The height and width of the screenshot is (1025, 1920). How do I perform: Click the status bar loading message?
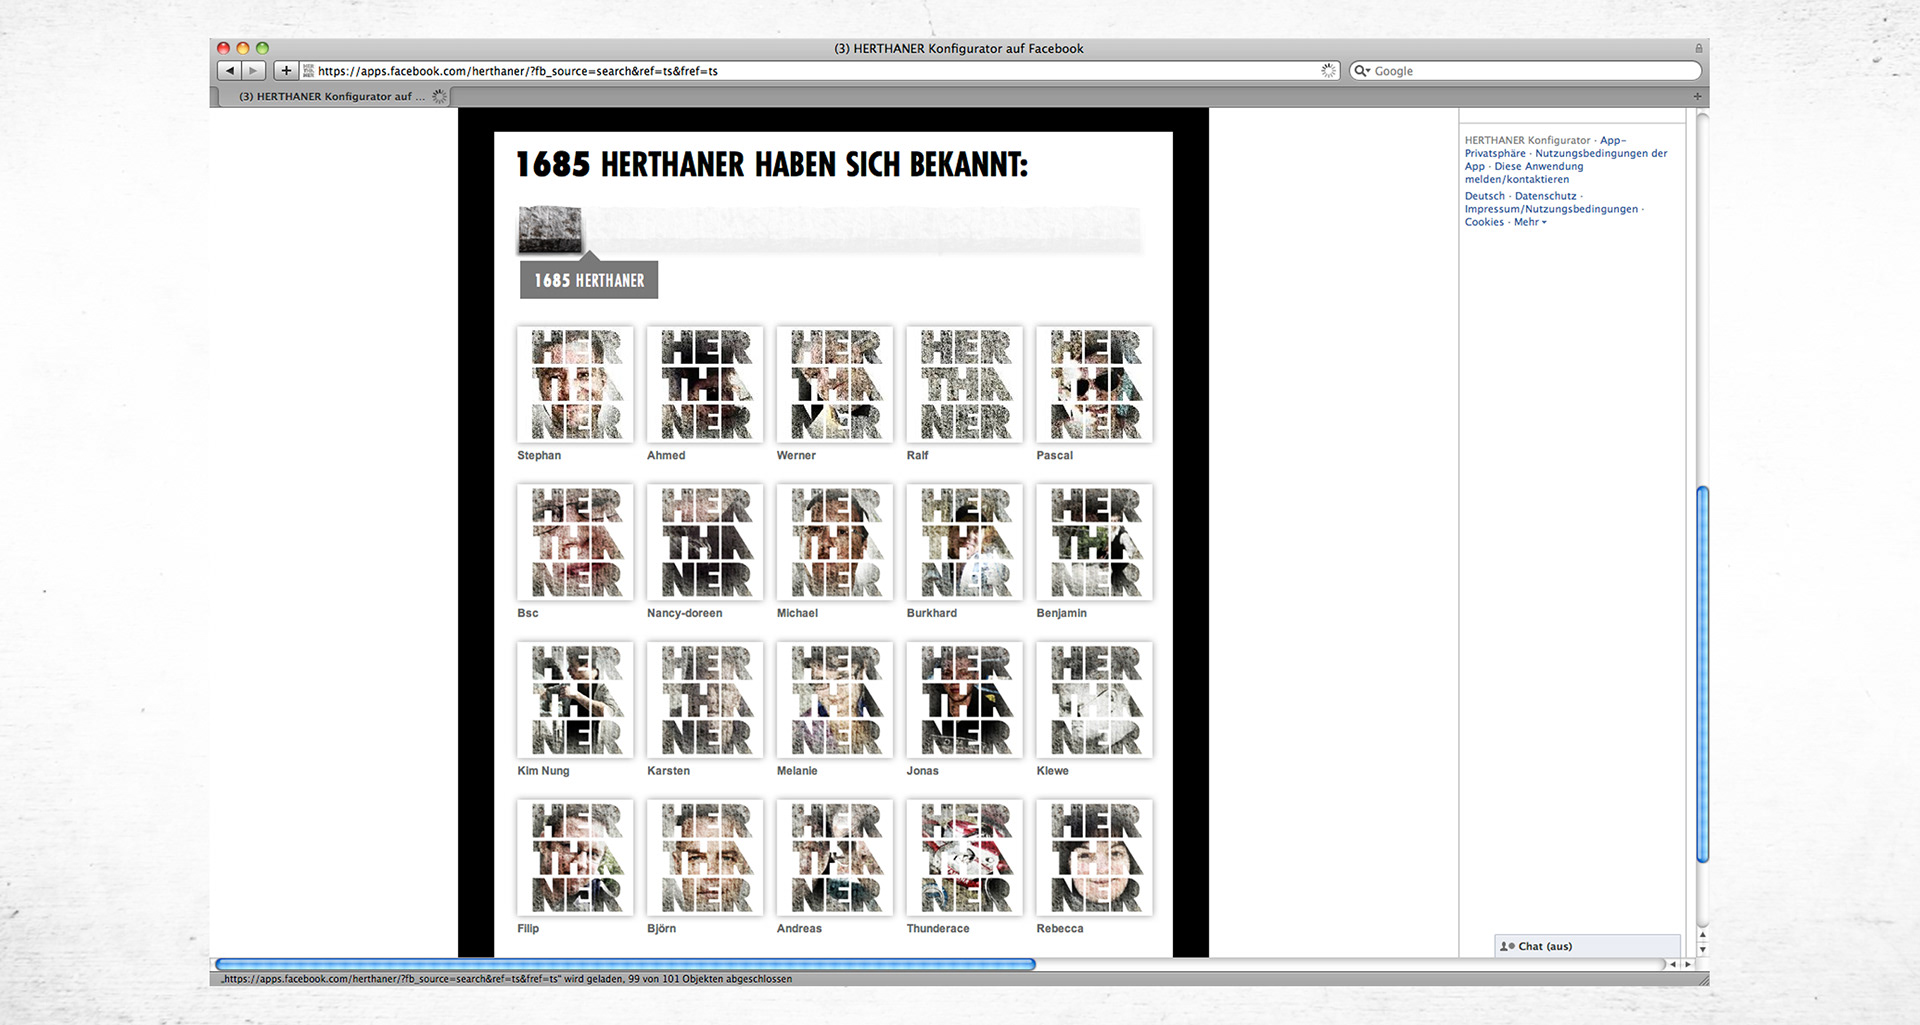507,979
